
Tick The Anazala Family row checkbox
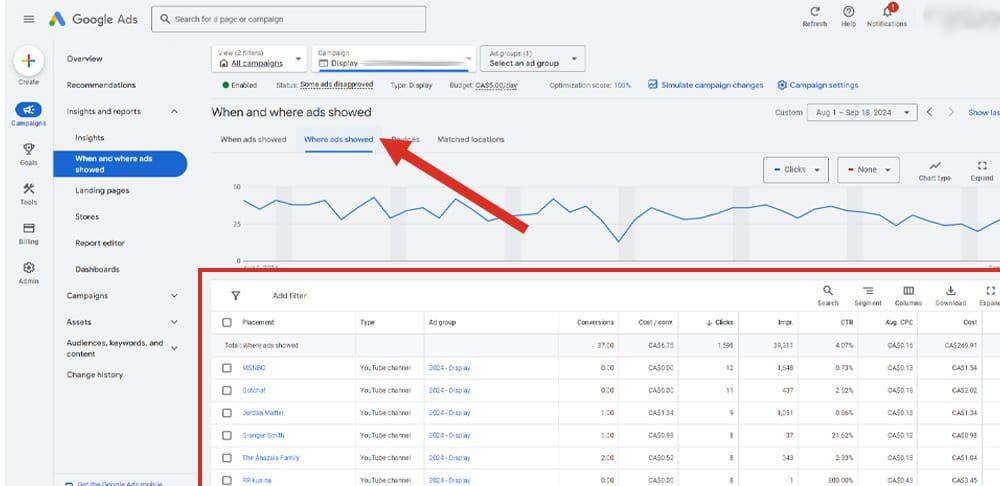pyautogui.click(x=227, y=458)
